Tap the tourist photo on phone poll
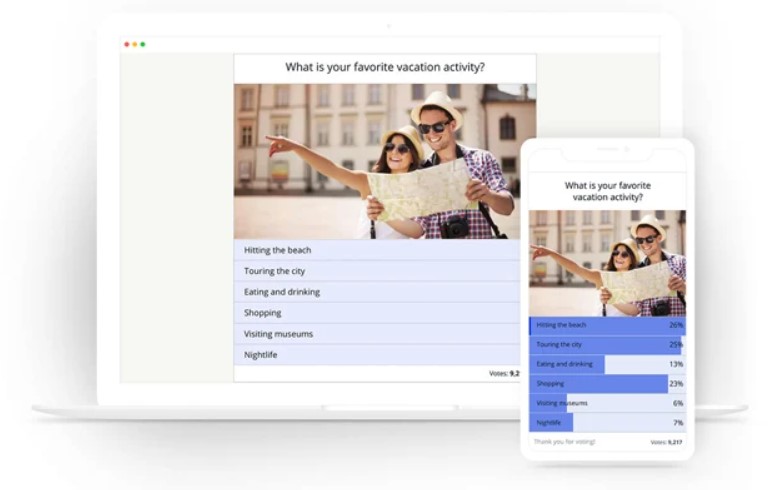 [607, 263]
